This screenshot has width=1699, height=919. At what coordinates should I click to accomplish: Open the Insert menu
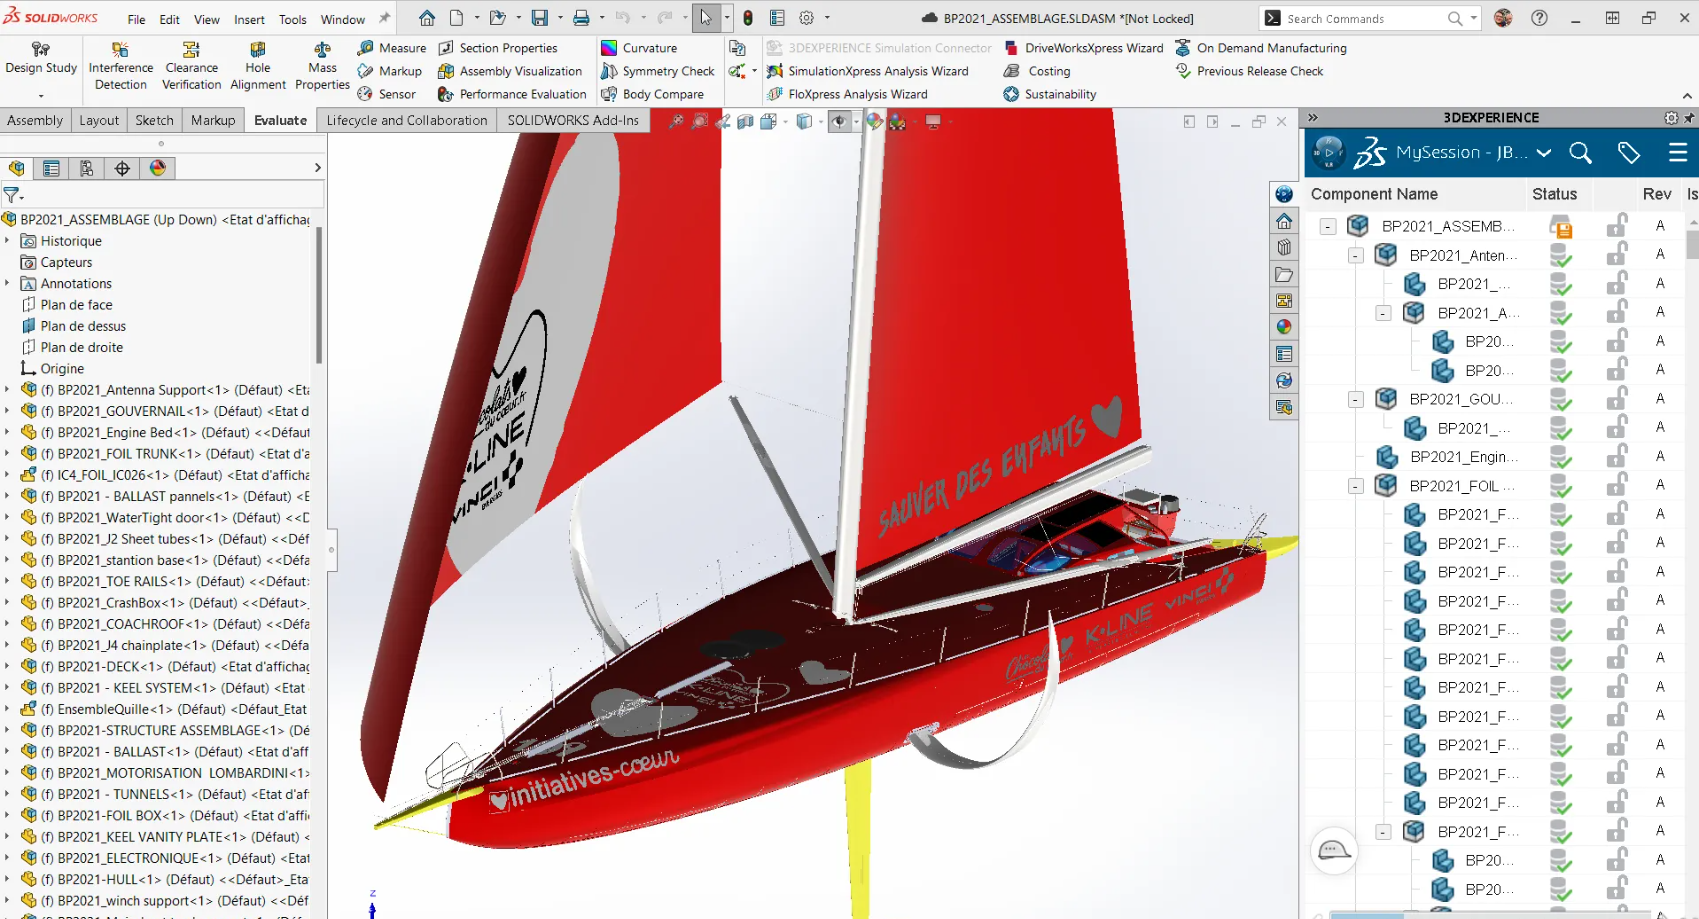[249, 19]
